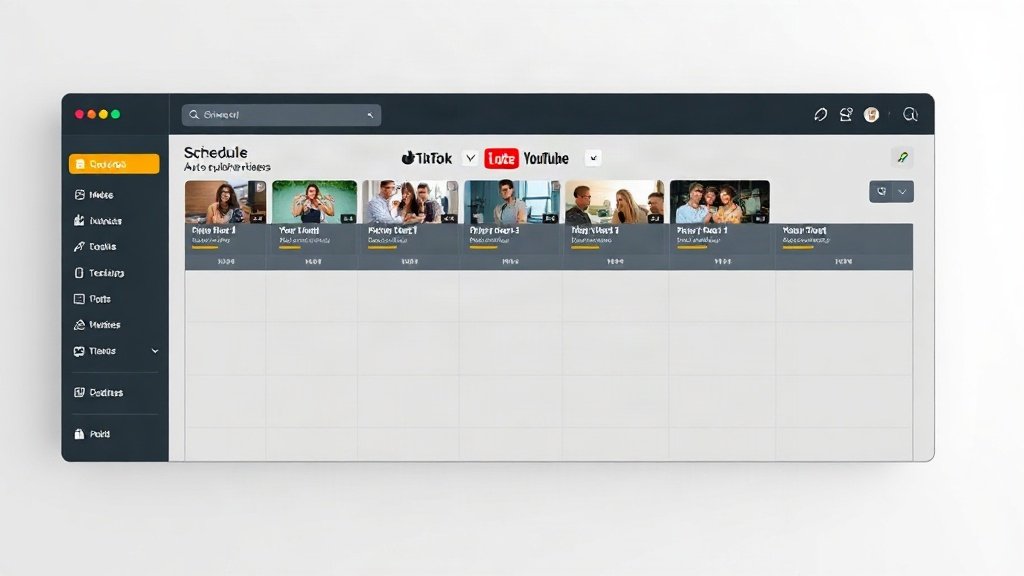
Task: Click the search magnifier at top right
Action: (910, 114)
